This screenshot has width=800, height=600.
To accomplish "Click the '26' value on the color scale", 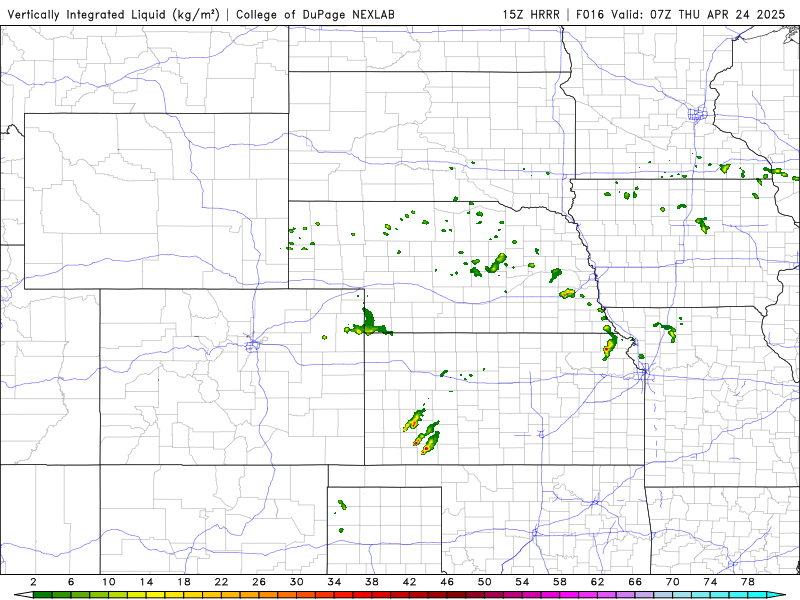I will pyautogui.click(x=259, y=582).
